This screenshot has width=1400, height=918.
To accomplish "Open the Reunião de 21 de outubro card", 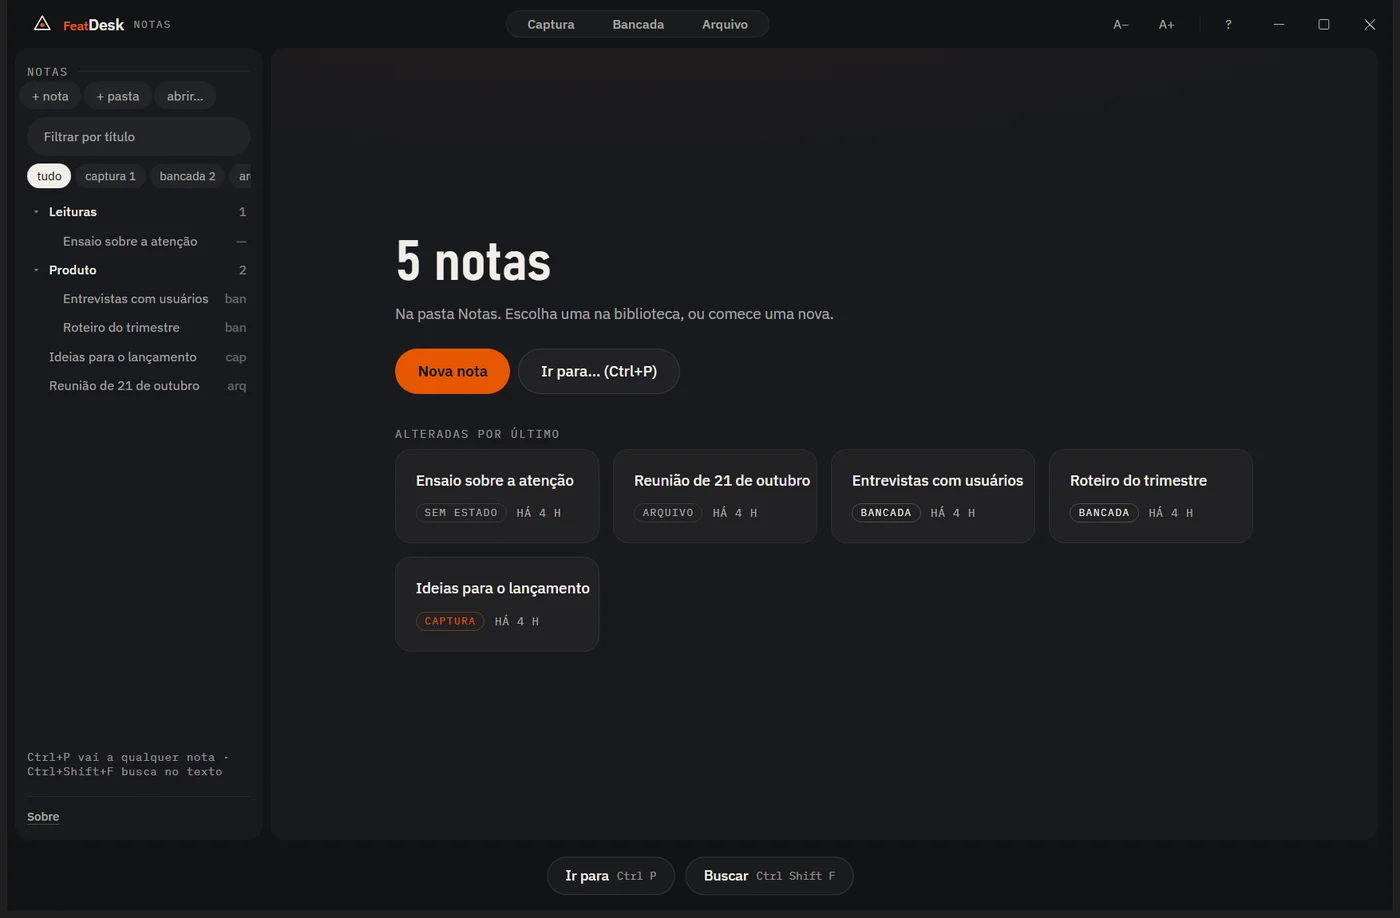I will [x=715, y=496].
